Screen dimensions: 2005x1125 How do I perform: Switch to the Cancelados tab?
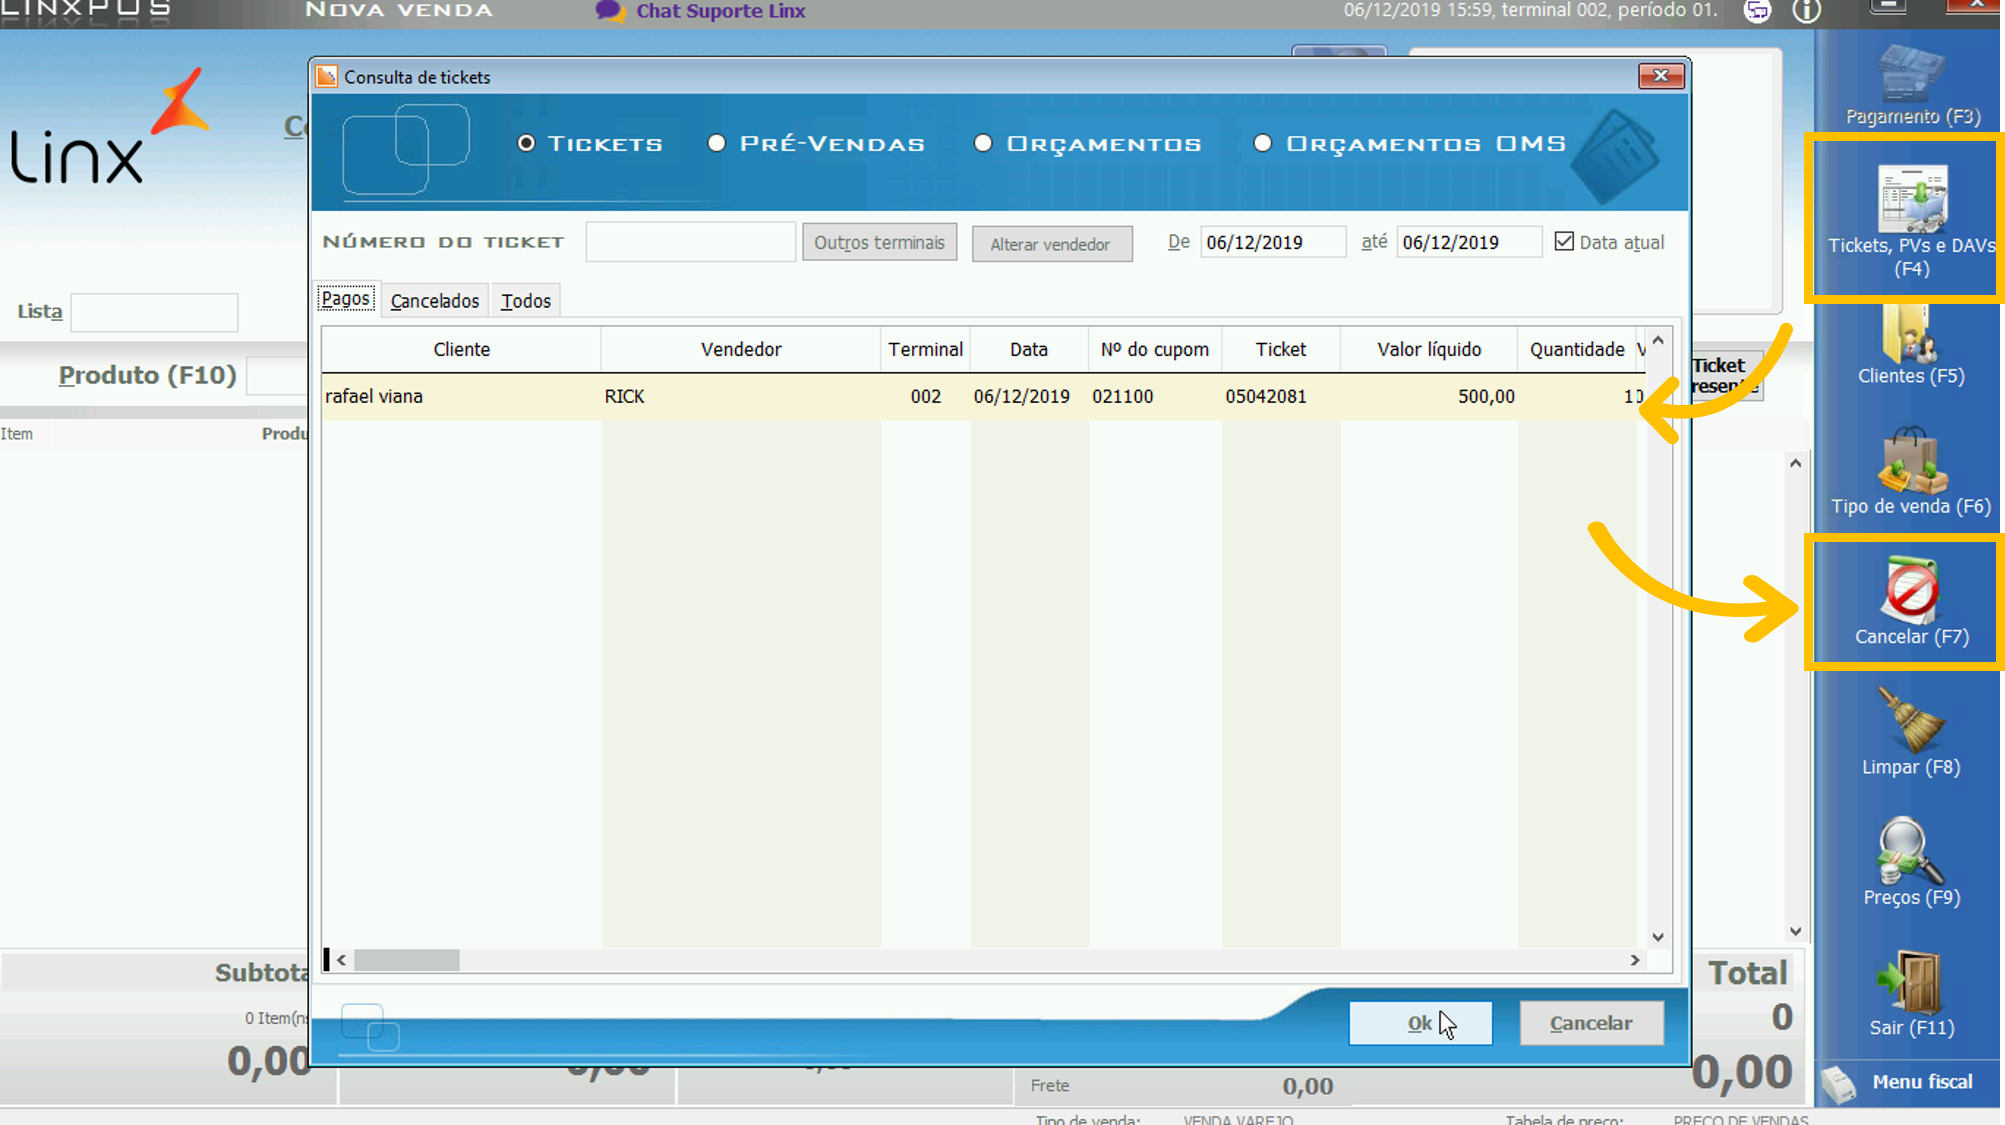[x=434, y=301]
